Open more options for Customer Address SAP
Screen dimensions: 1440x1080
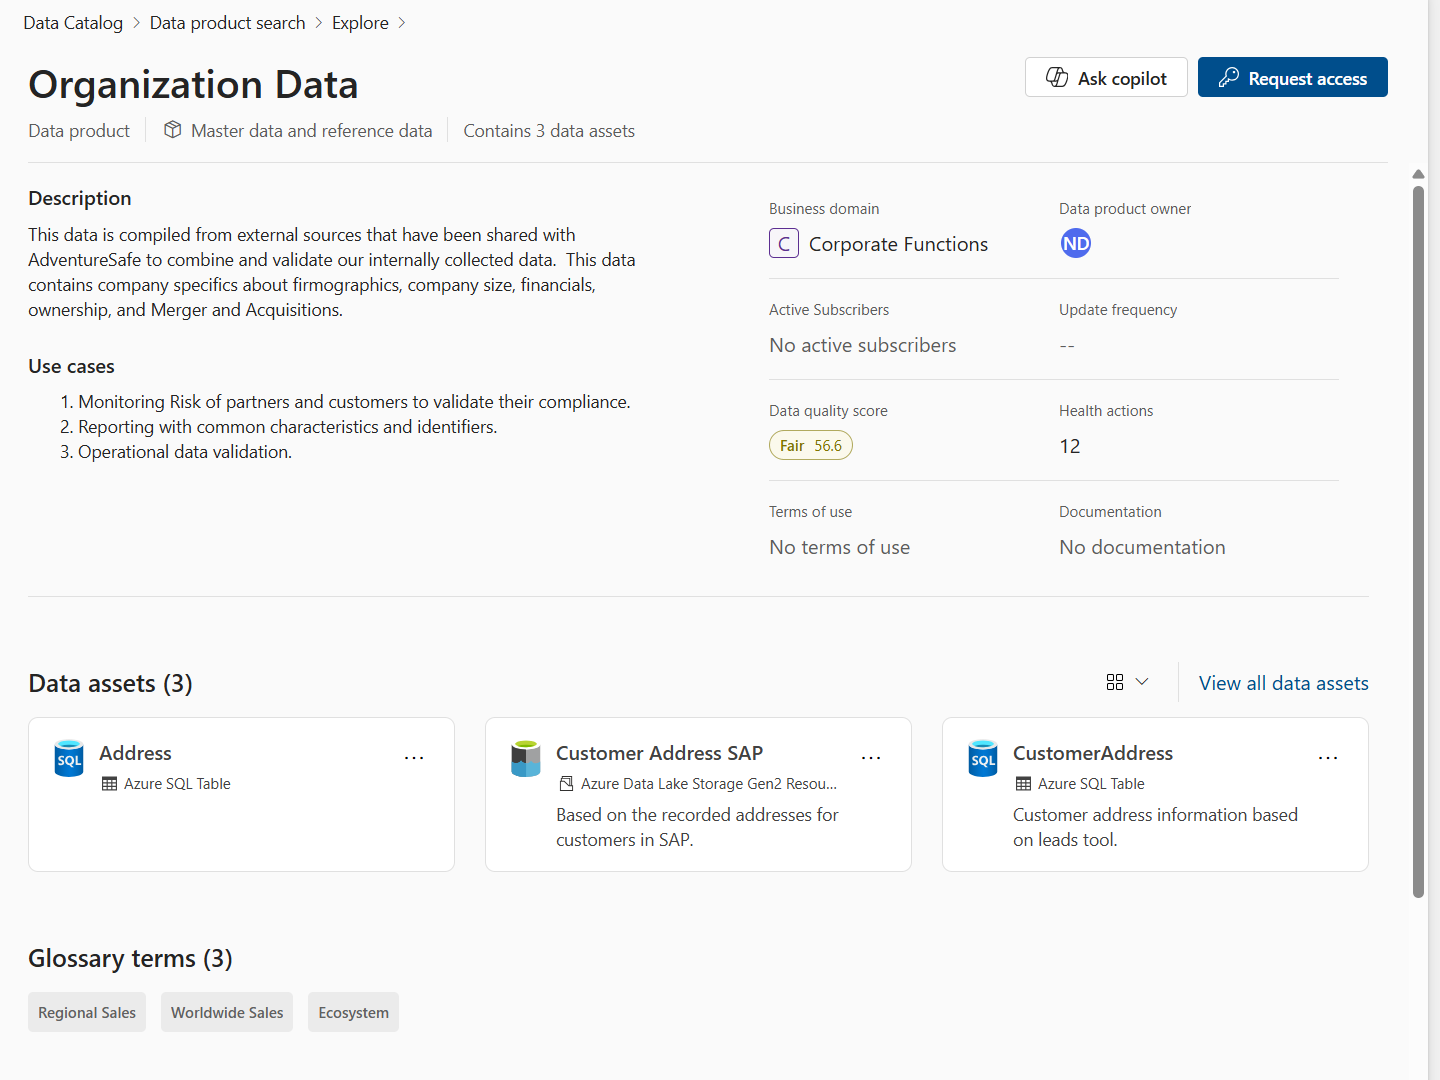click(871, 758)
